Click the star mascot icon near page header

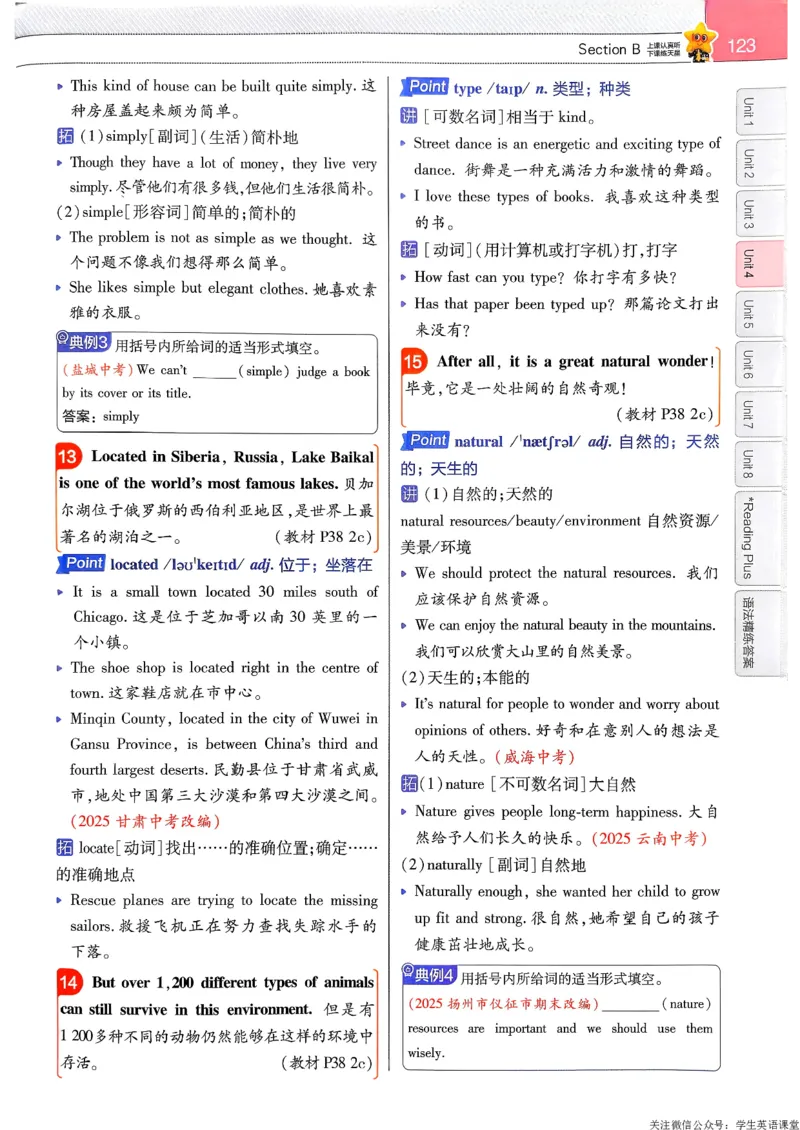coord(699,40)
